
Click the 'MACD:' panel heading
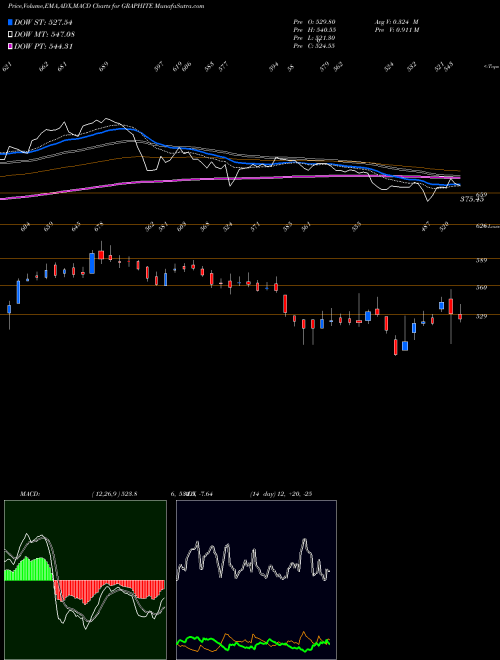[x=29, y=494]
